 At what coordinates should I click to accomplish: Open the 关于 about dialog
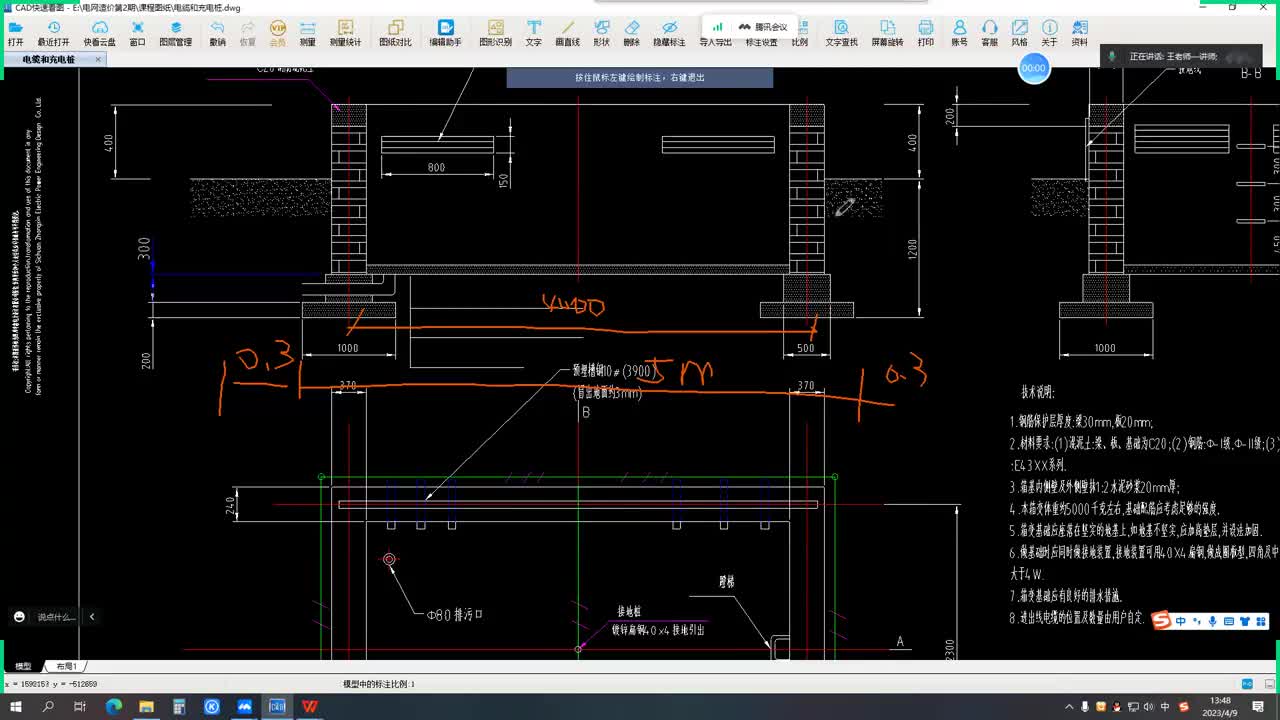1049,34
